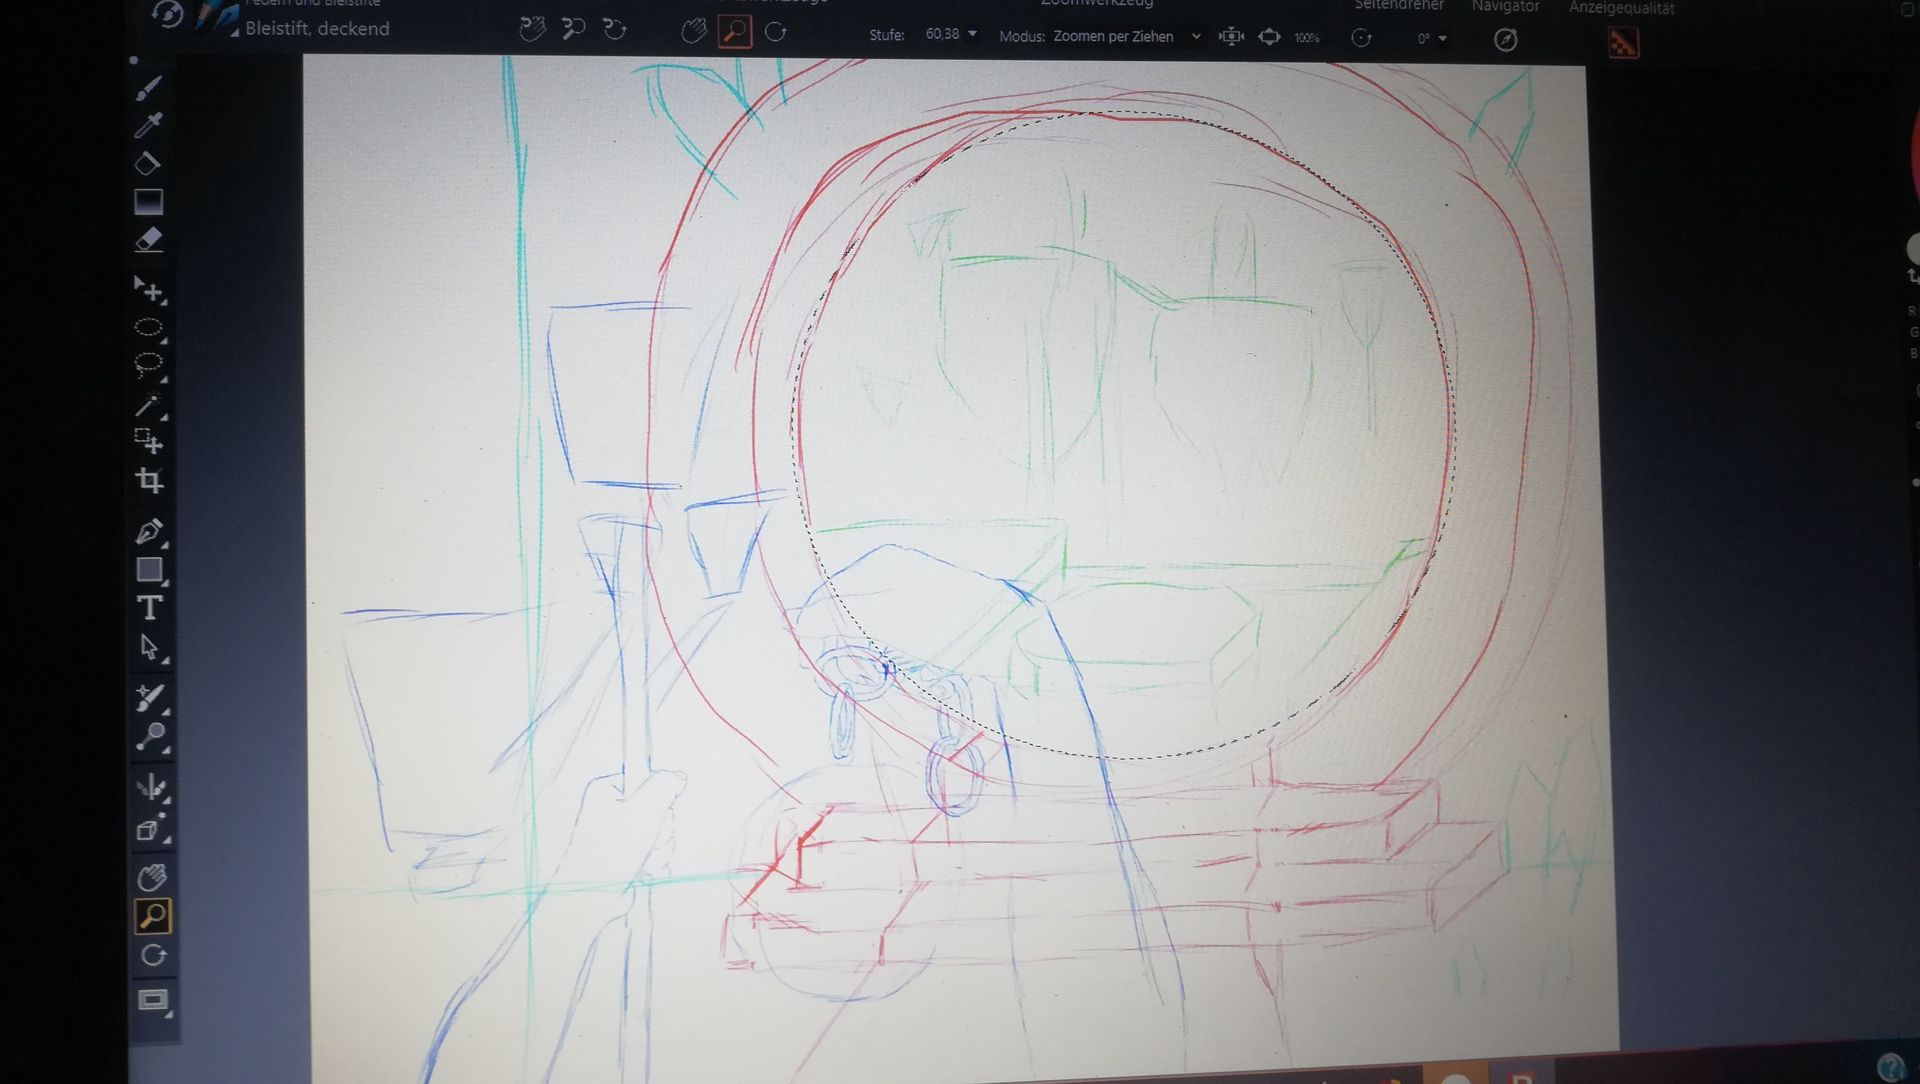This screenshot has height=1084, width=1920.
Task: Select the Paint Bucket tool
Action: [148, 163]
